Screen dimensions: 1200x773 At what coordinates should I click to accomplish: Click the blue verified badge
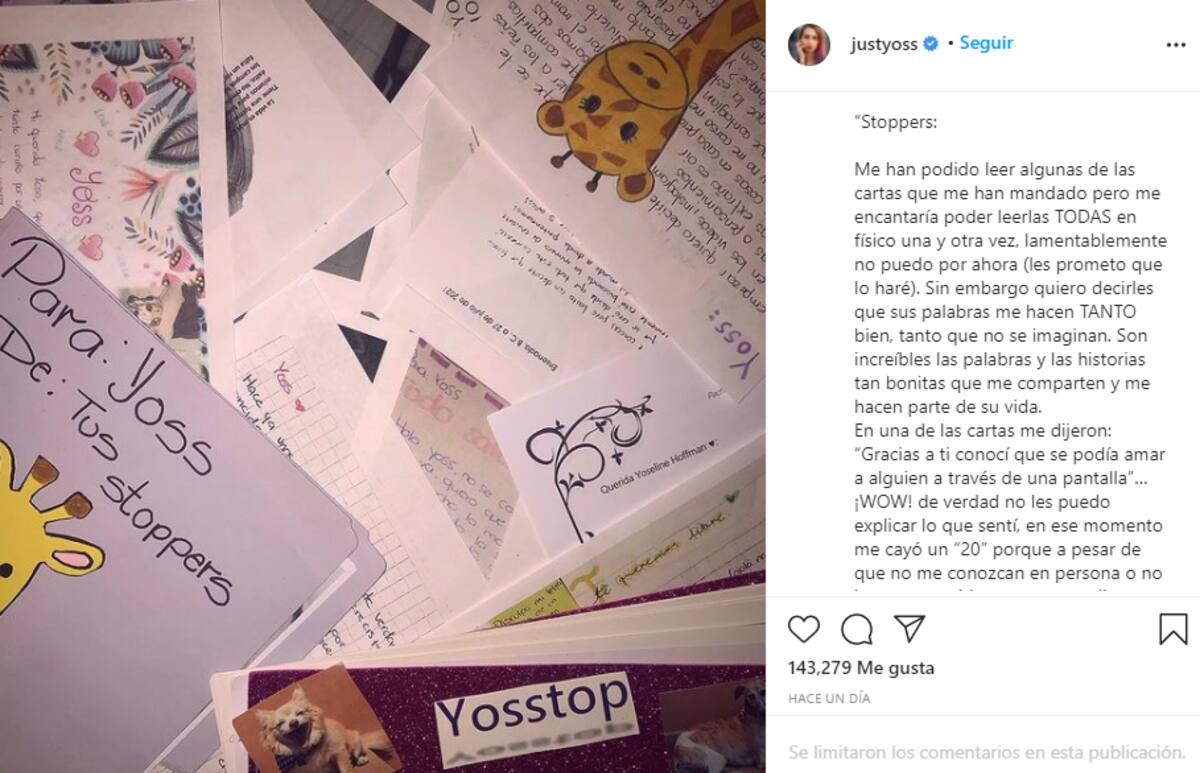(930, 44)
